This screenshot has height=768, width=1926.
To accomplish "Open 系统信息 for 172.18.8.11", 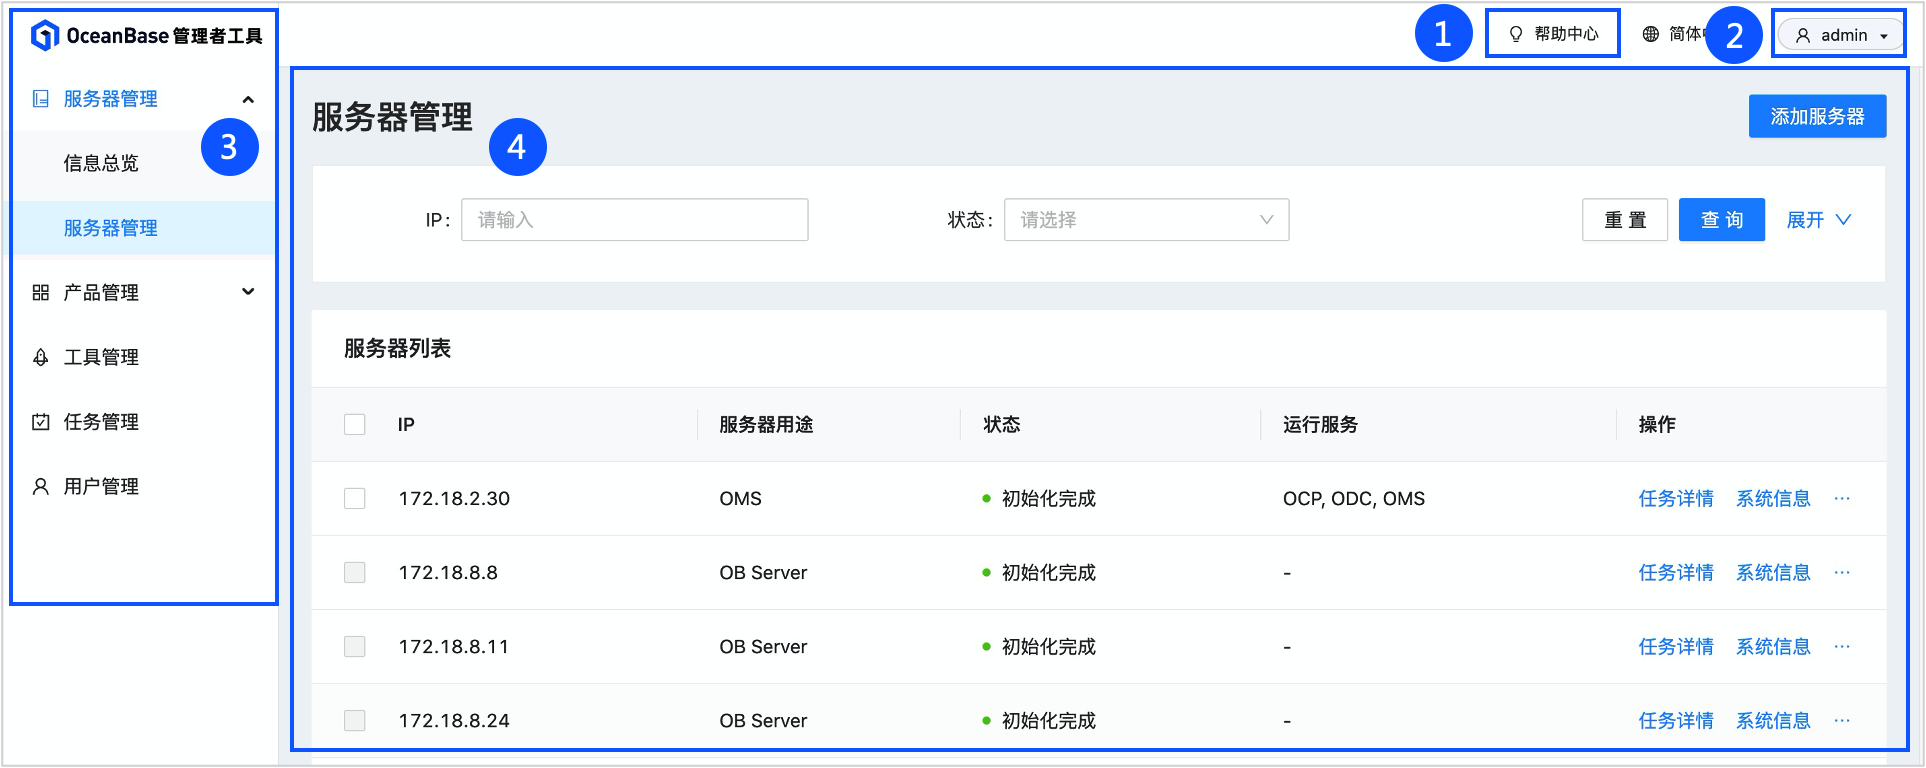I will (x=1773, y=646).
